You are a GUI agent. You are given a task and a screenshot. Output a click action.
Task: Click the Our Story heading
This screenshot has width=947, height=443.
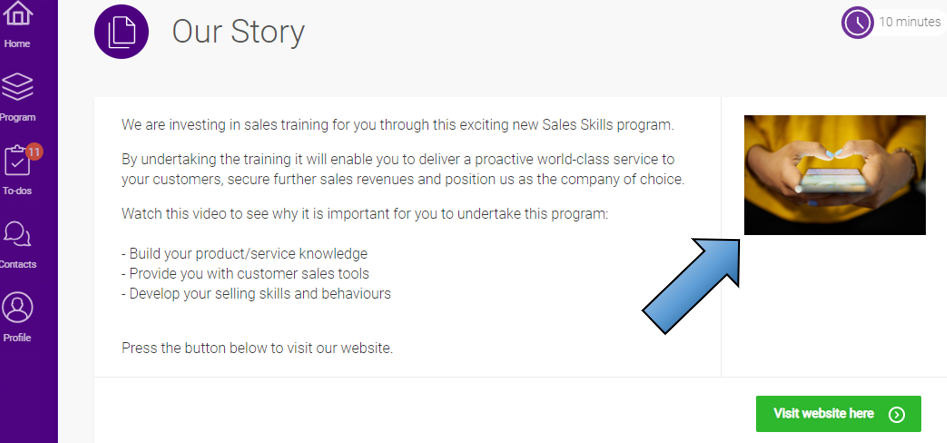tap(238, 32)
